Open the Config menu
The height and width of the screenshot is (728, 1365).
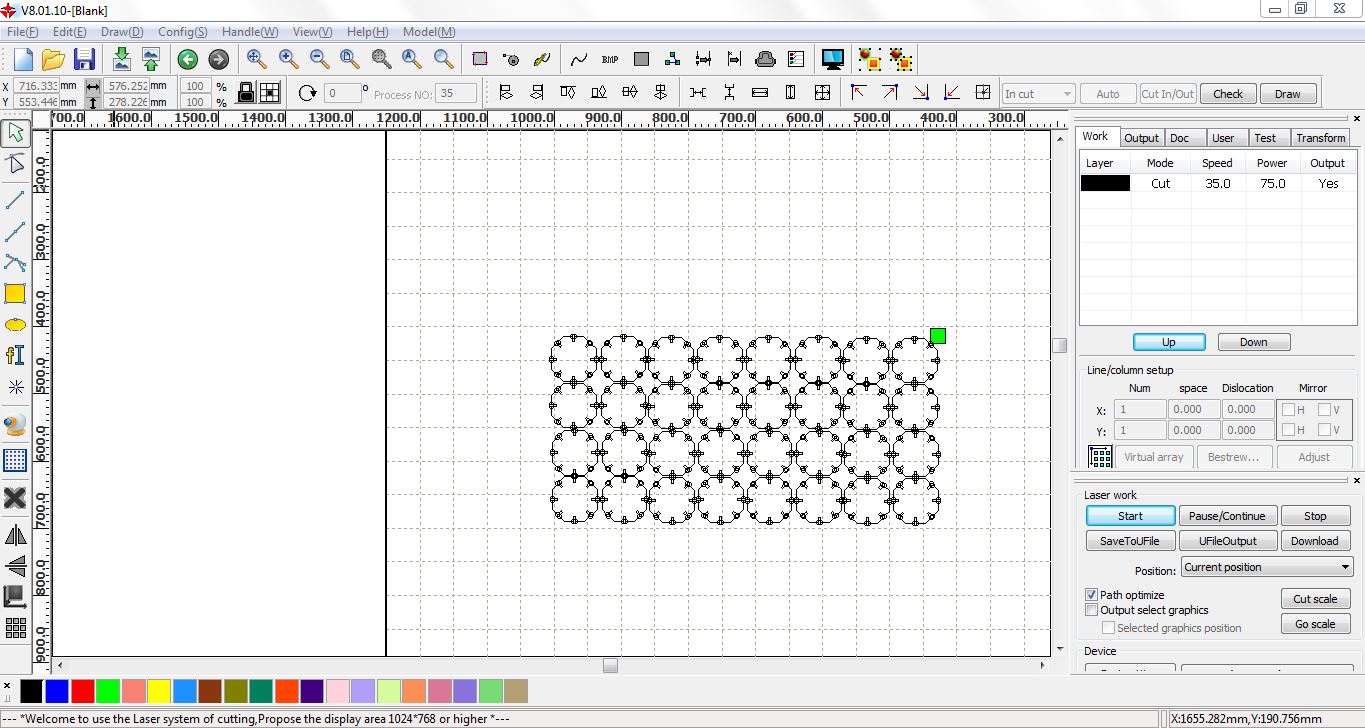coord(183,32)
